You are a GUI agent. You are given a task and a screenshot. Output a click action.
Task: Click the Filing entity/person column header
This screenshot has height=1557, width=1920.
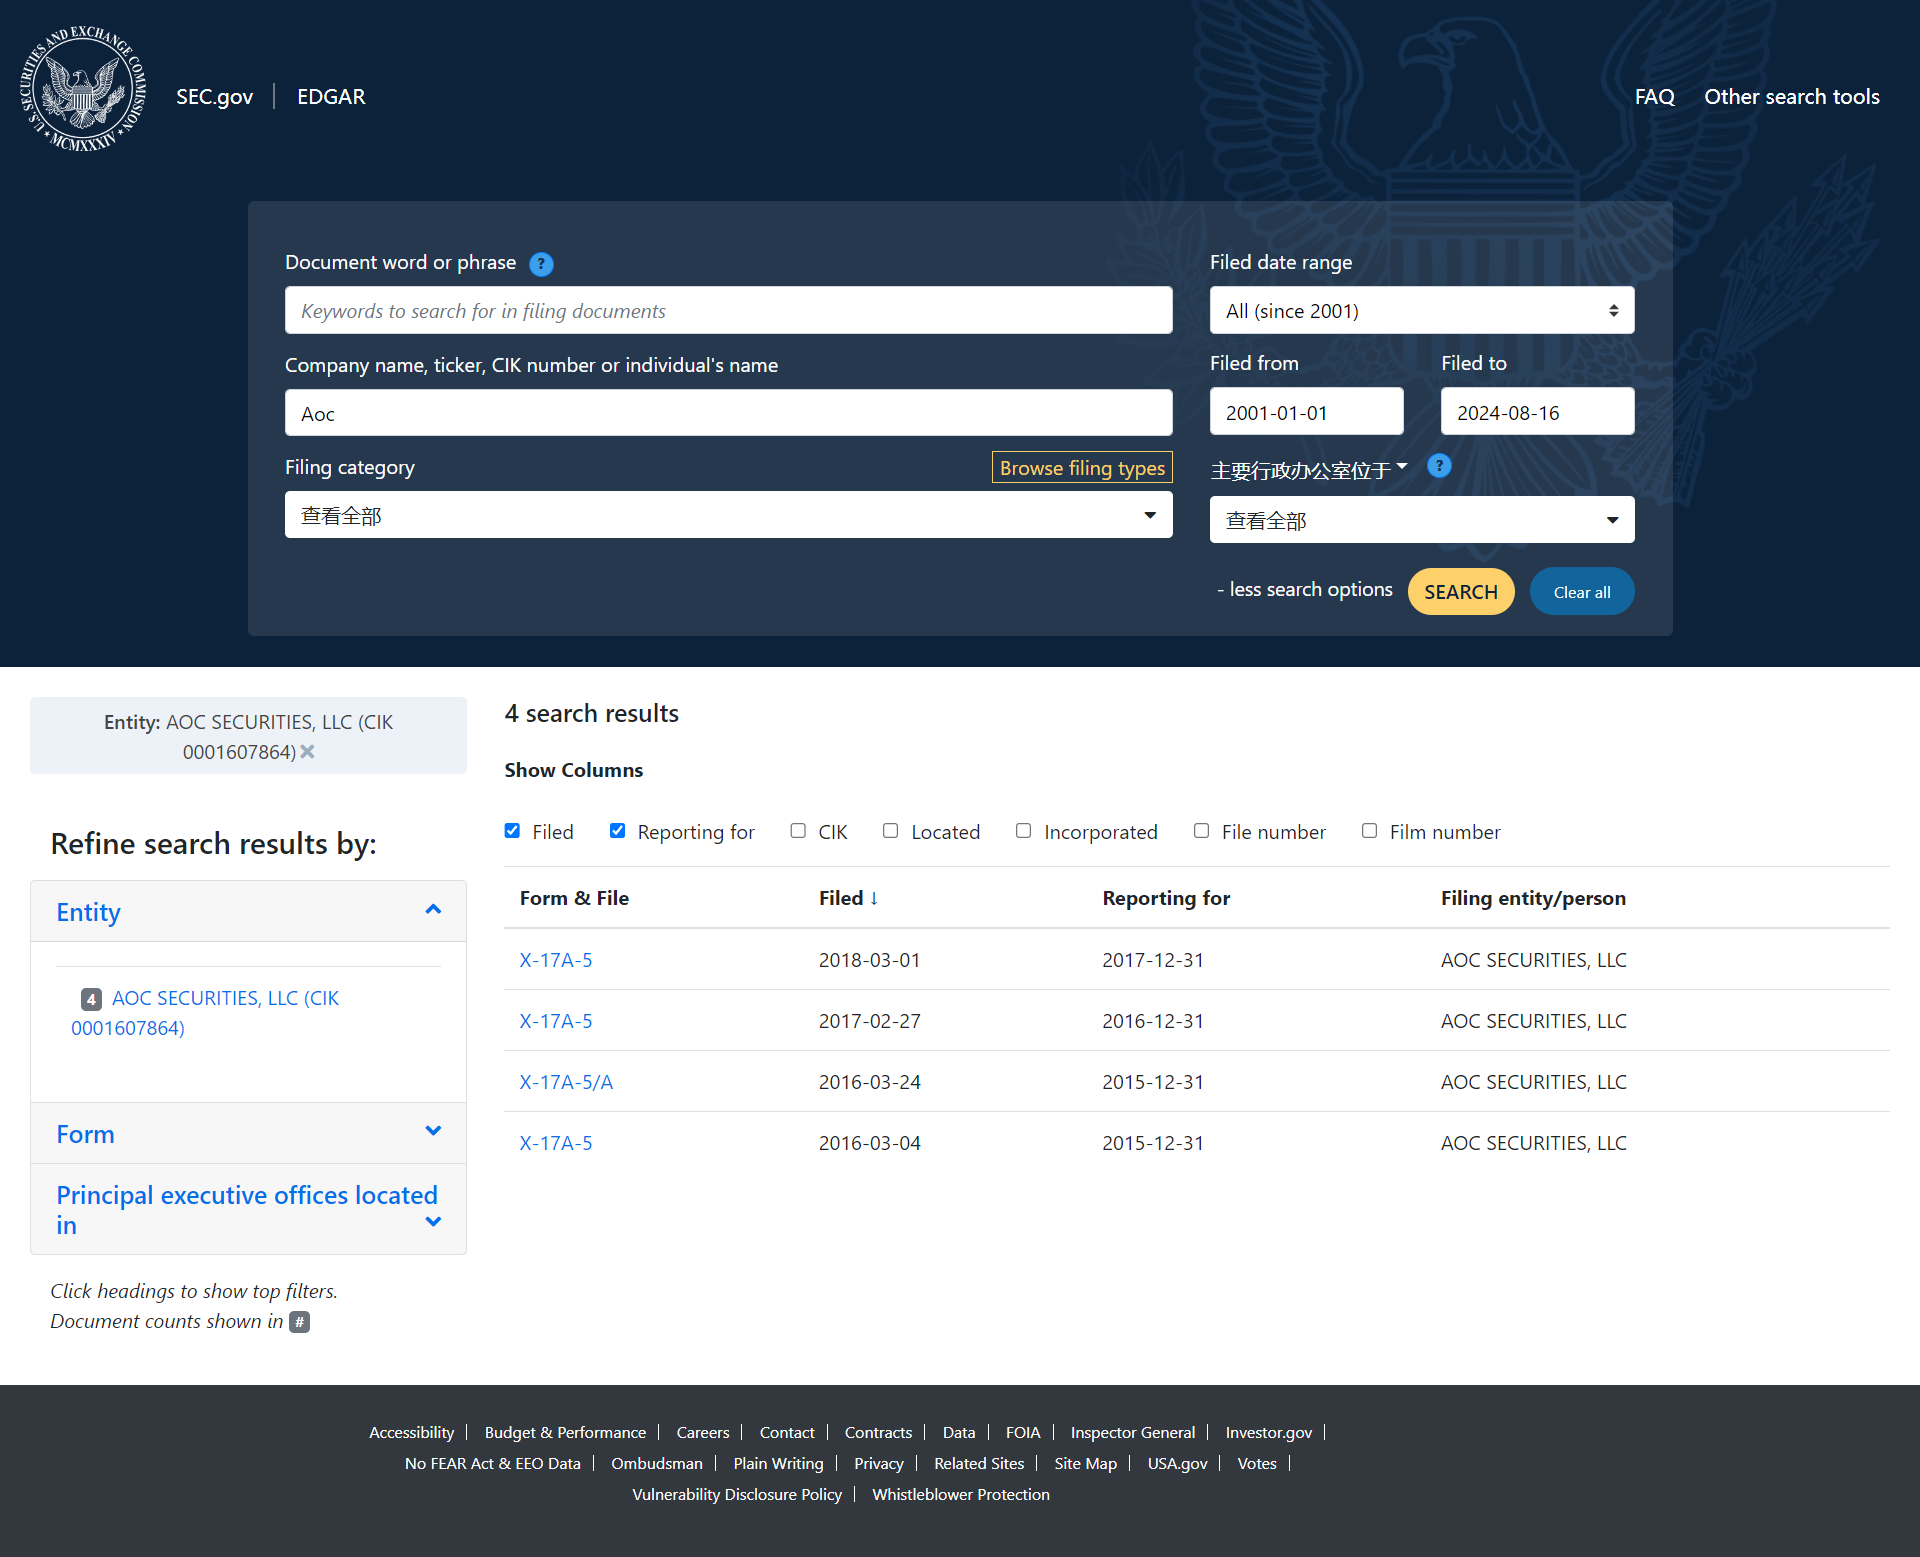[x=1533, y=898]
